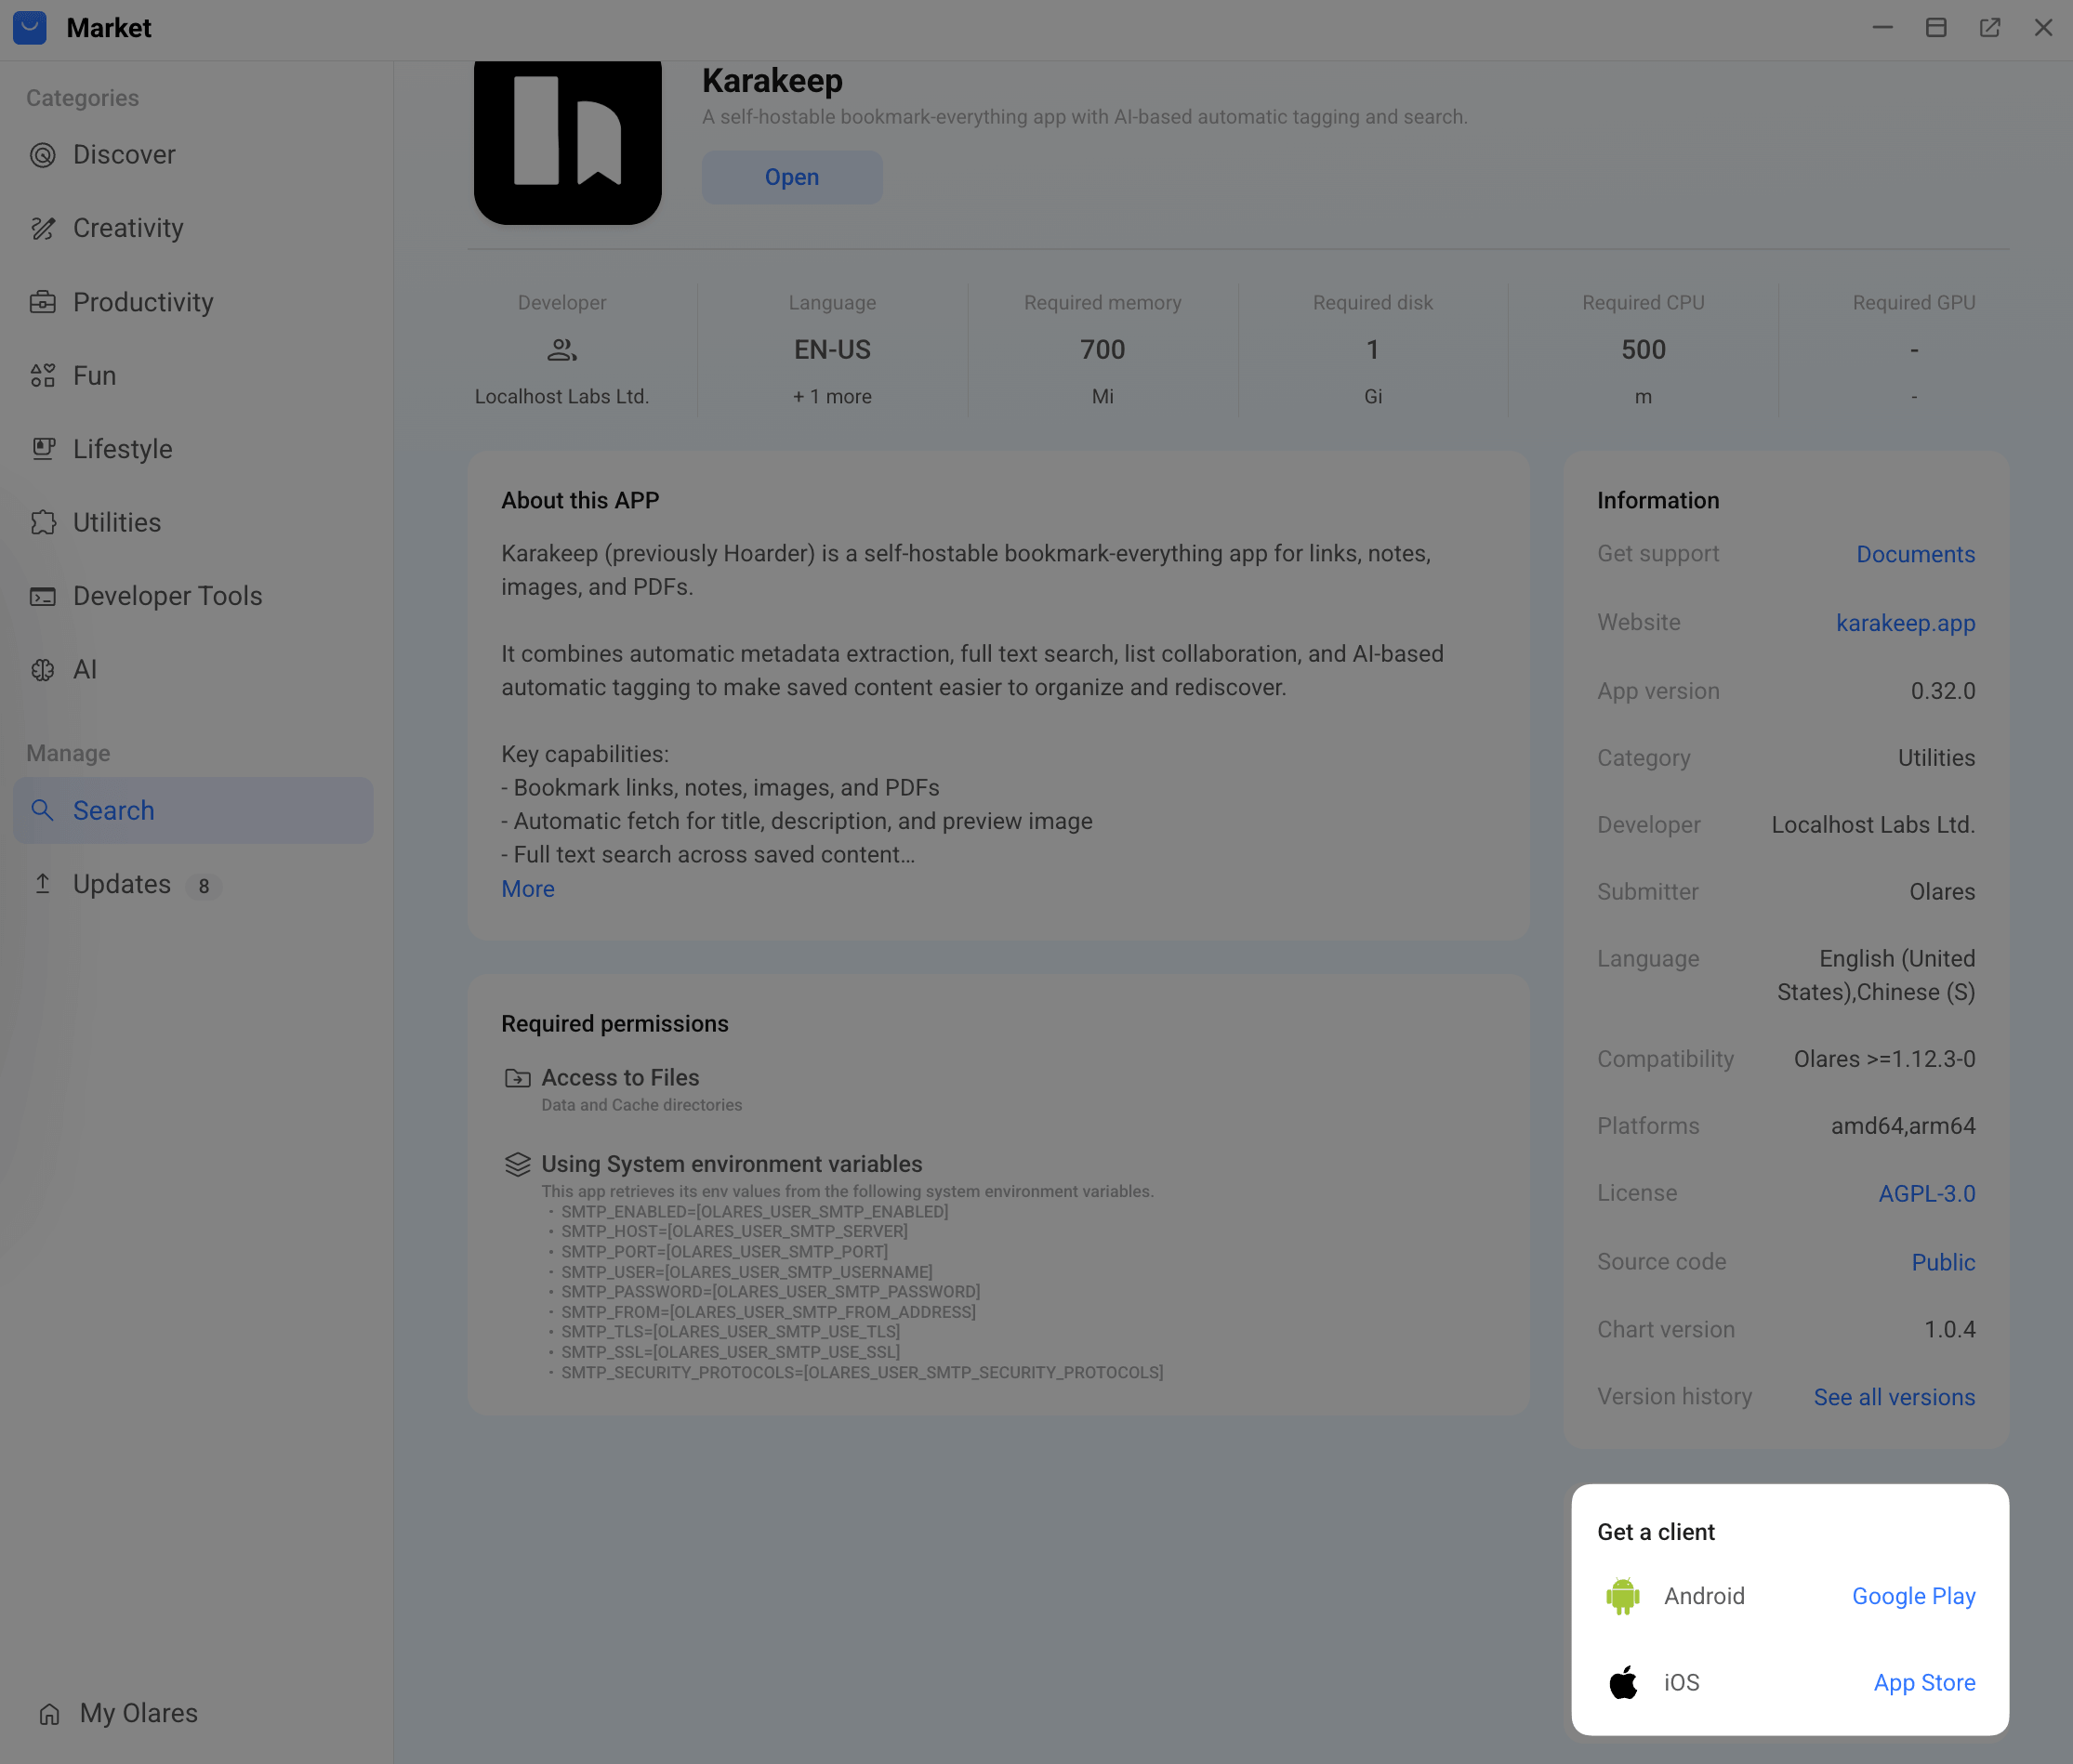The width and height of the screenshot is (2073, 1764).
Task: Click the 8 updates badge
Action: click(204, 886)
